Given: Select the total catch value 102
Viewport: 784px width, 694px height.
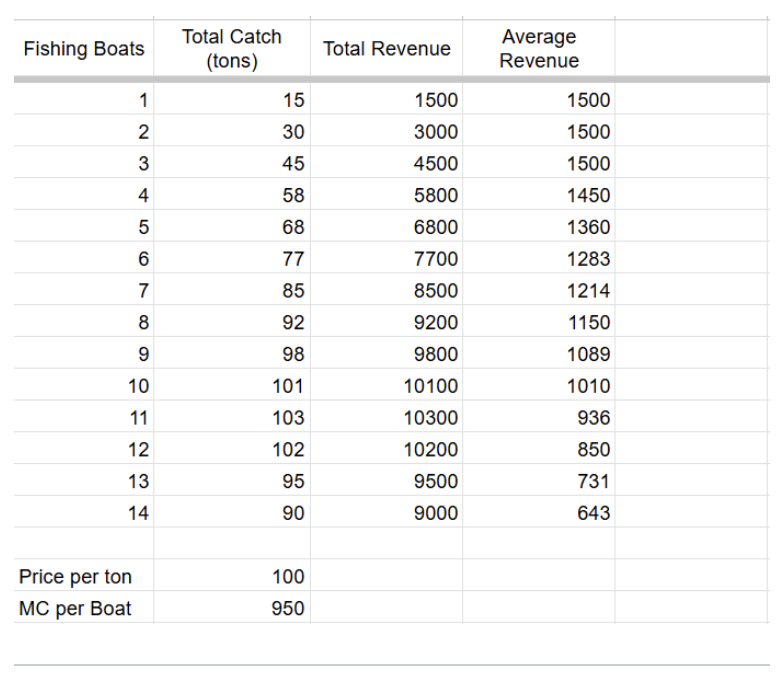Looking at the screenshot, I should click(x=232, y=448).
